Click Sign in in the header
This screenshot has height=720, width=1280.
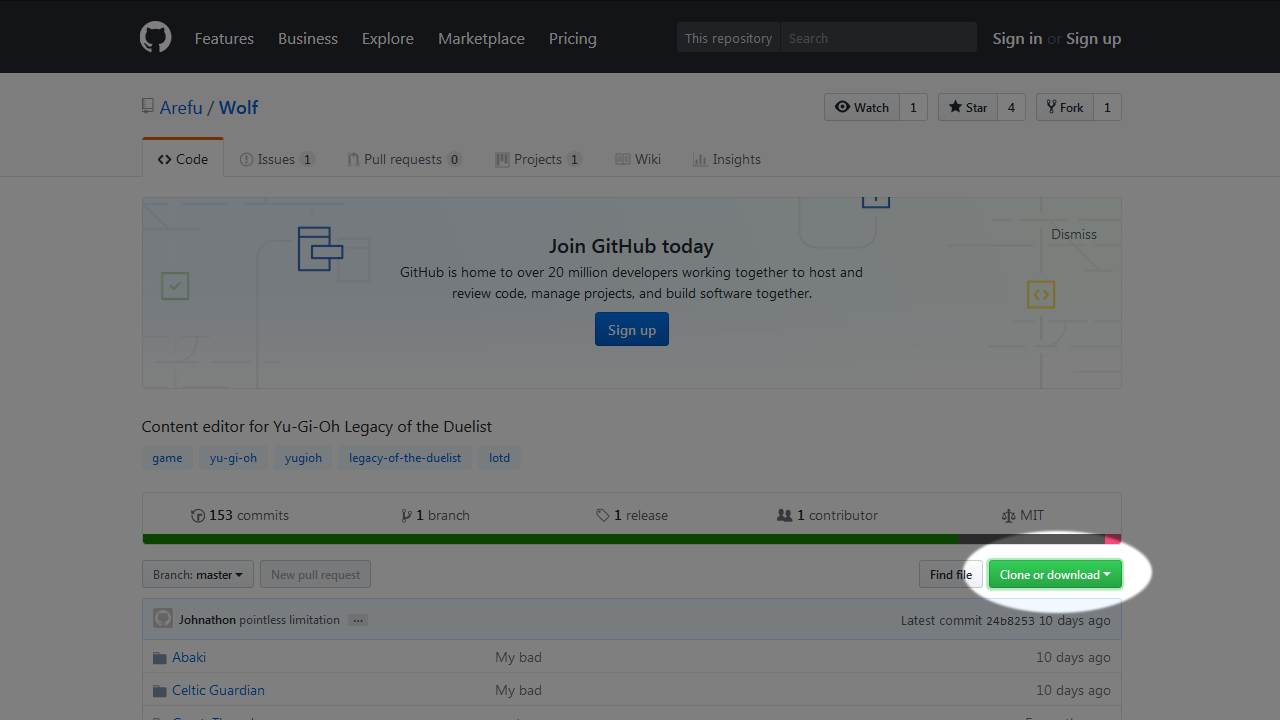tap(1017, 38)
